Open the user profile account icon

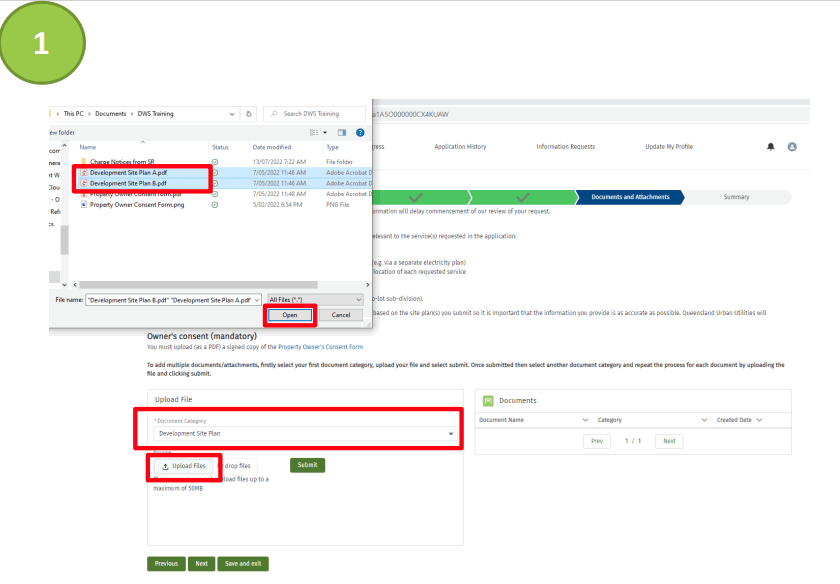point(791,147)
